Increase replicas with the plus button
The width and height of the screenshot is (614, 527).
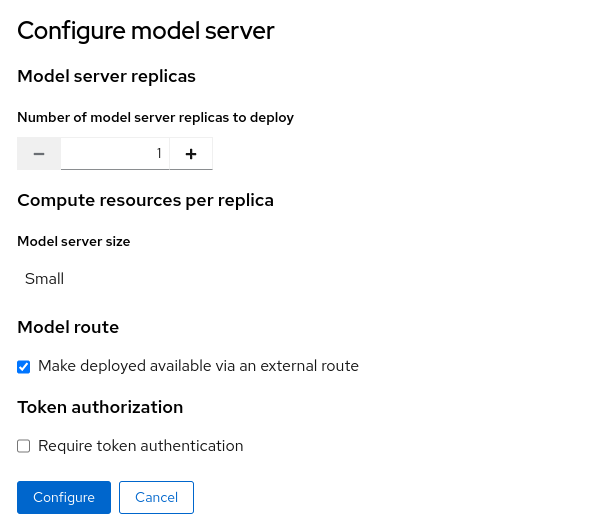tap(191, 154)
